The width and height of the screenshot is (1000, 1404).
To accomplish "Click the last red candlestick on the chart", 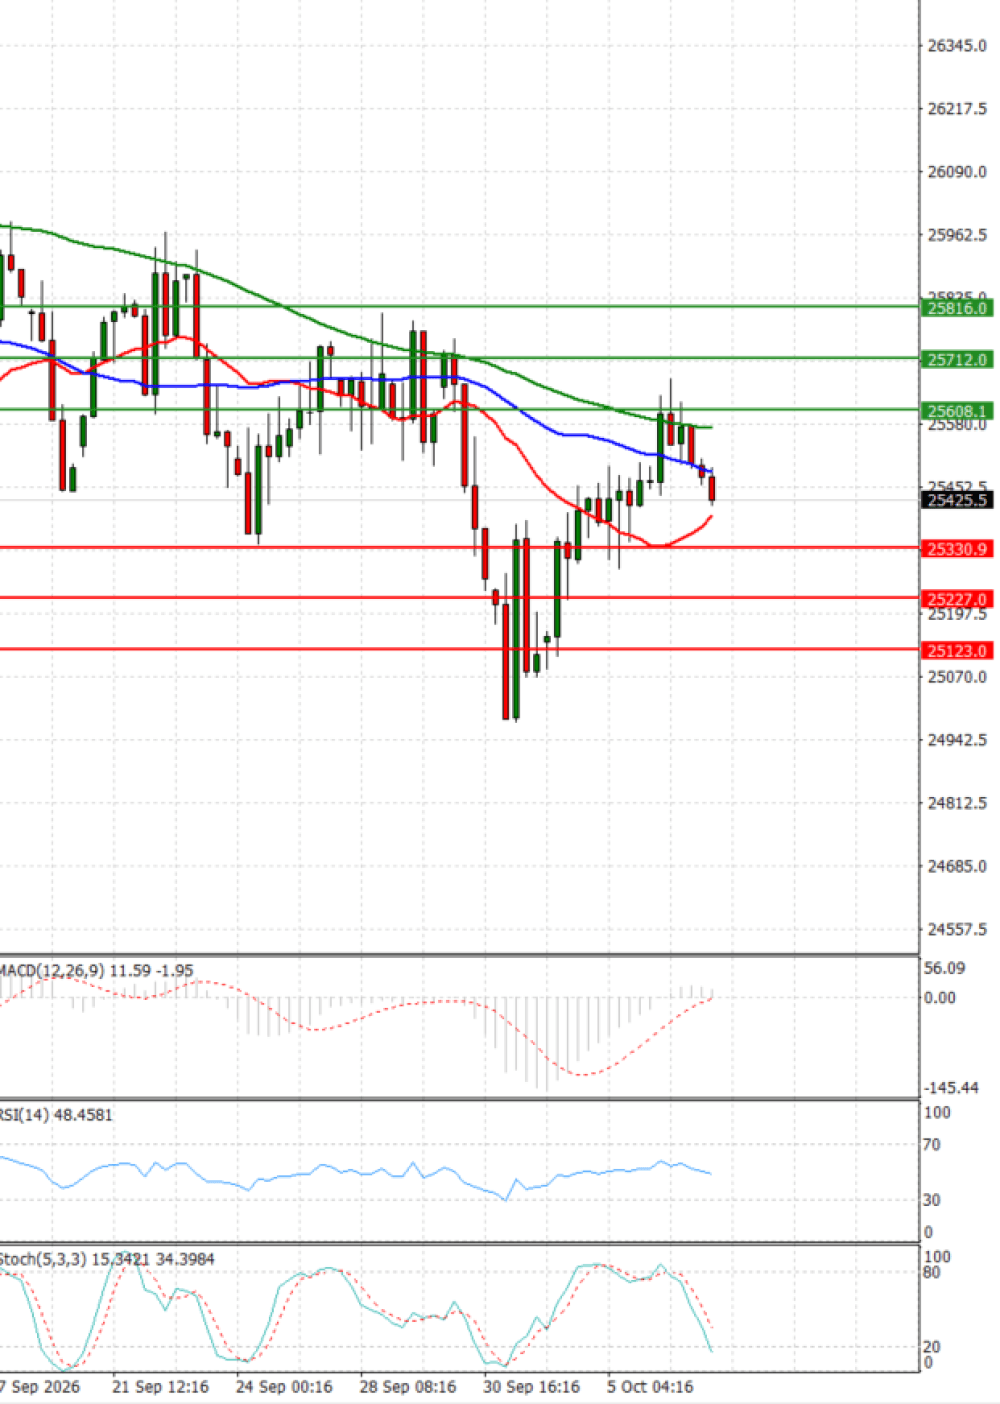I will (712, 488).
